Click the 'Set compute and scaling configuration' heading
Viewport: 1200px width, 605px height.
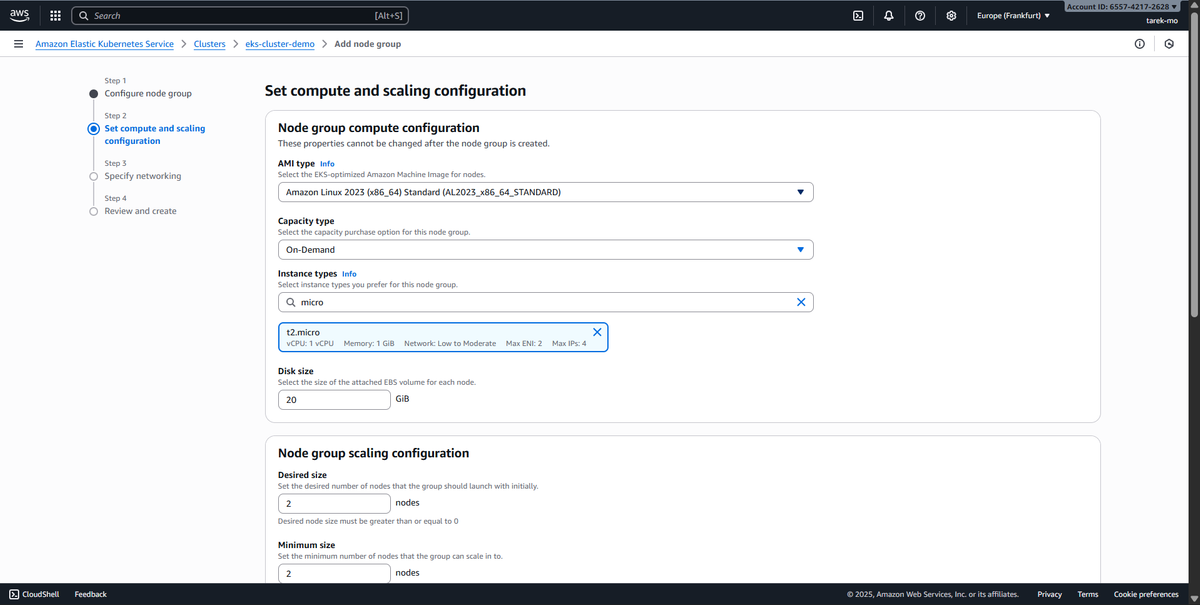click(x=395, y=90)
